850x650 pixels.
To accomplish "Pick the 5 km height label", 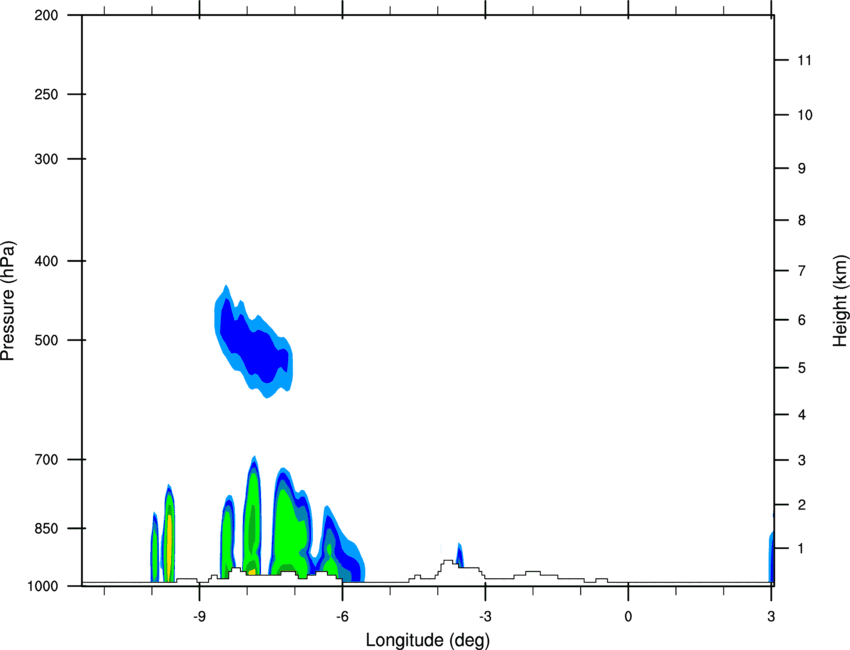I will (x=802, y=368).
